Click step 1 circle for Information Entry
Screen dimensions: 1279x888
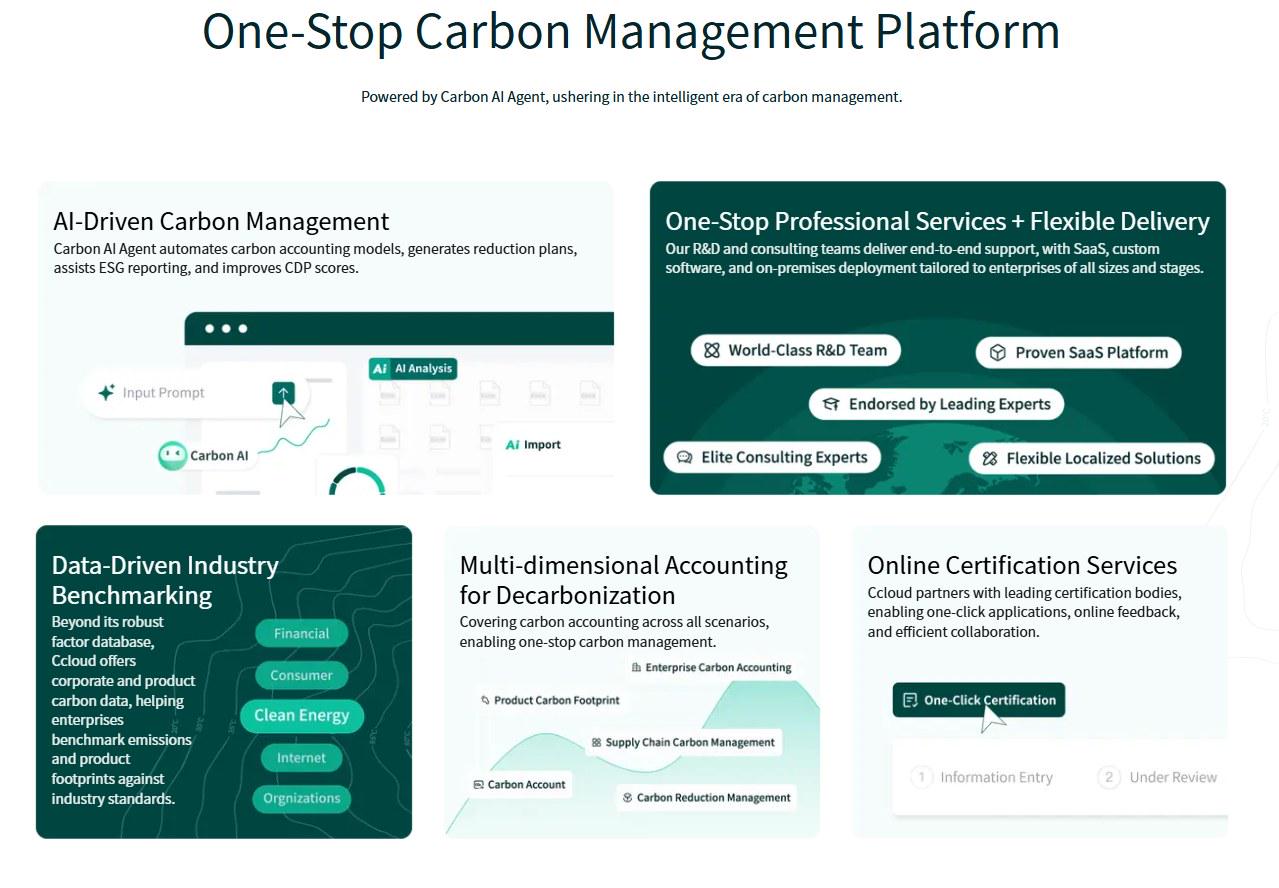click(x=922, y=777)
